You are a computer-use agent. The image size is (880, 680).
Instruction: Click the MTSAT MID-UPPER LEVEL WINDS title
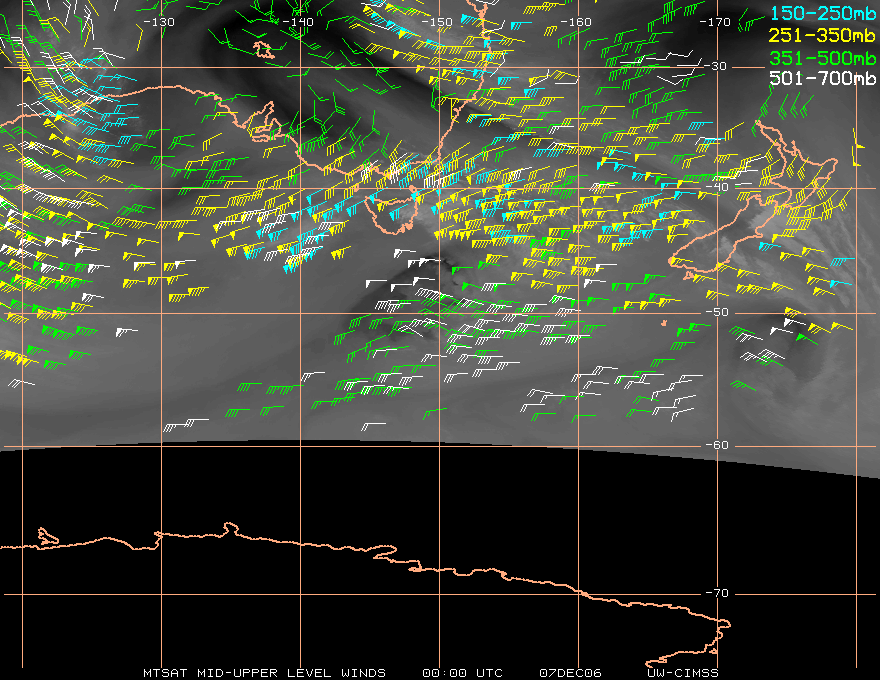(x=264, y=672)
